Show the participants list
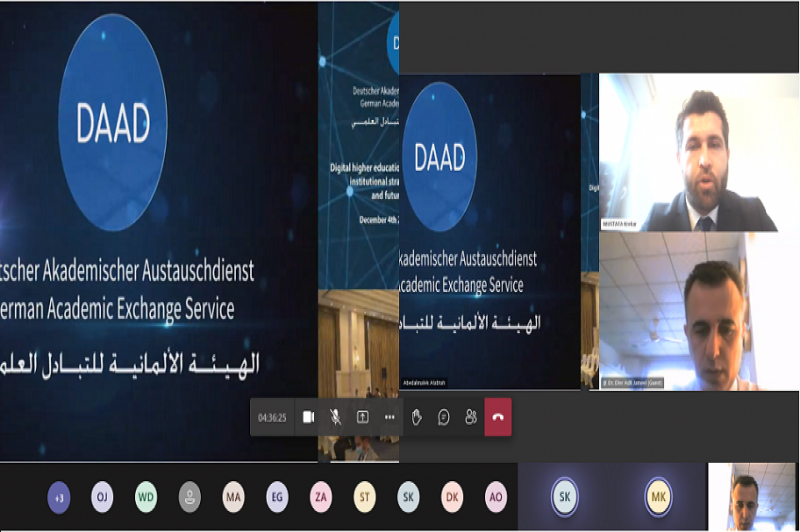Viewport: 800px width, 532px height. click(471, 417)
